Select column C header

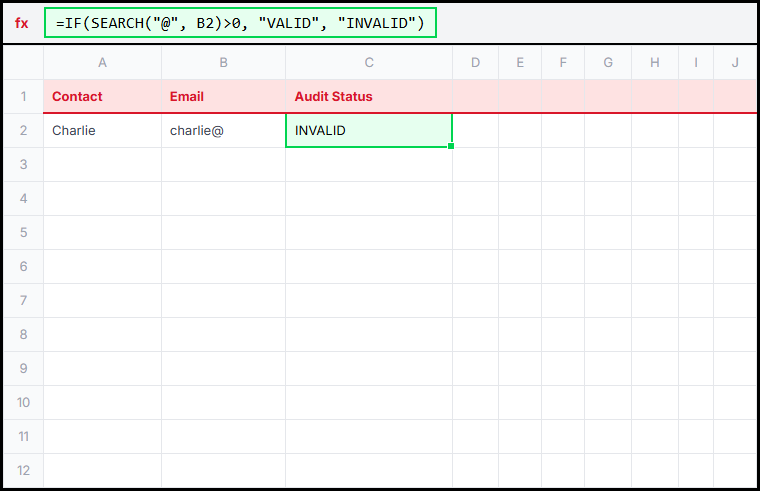(368, 63)
